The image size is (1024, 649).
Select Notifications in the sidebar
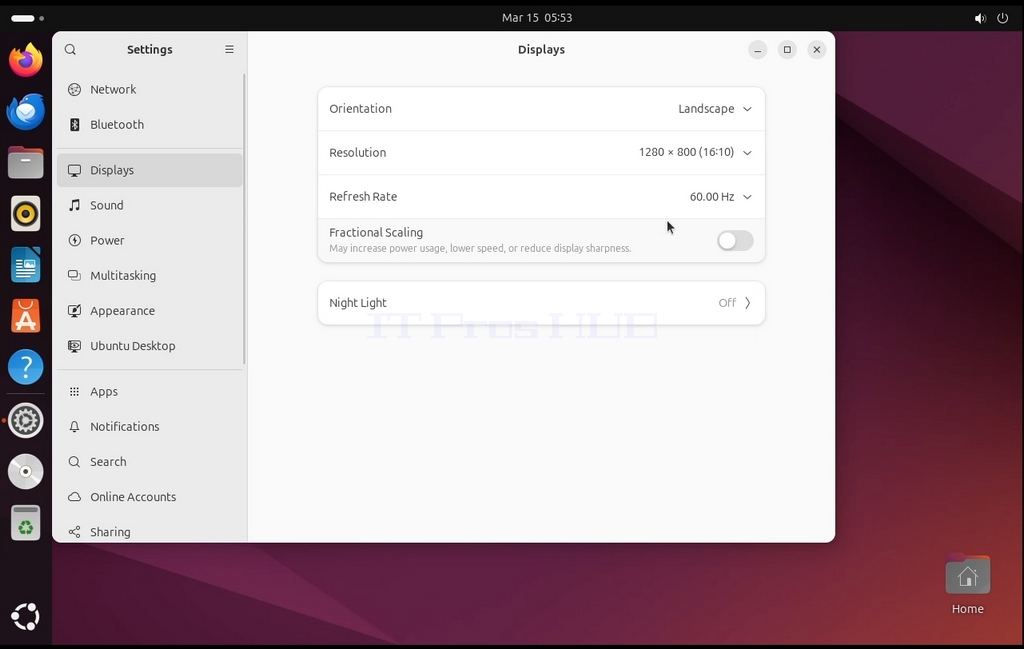pyautogui.click(x=150, y=426)
